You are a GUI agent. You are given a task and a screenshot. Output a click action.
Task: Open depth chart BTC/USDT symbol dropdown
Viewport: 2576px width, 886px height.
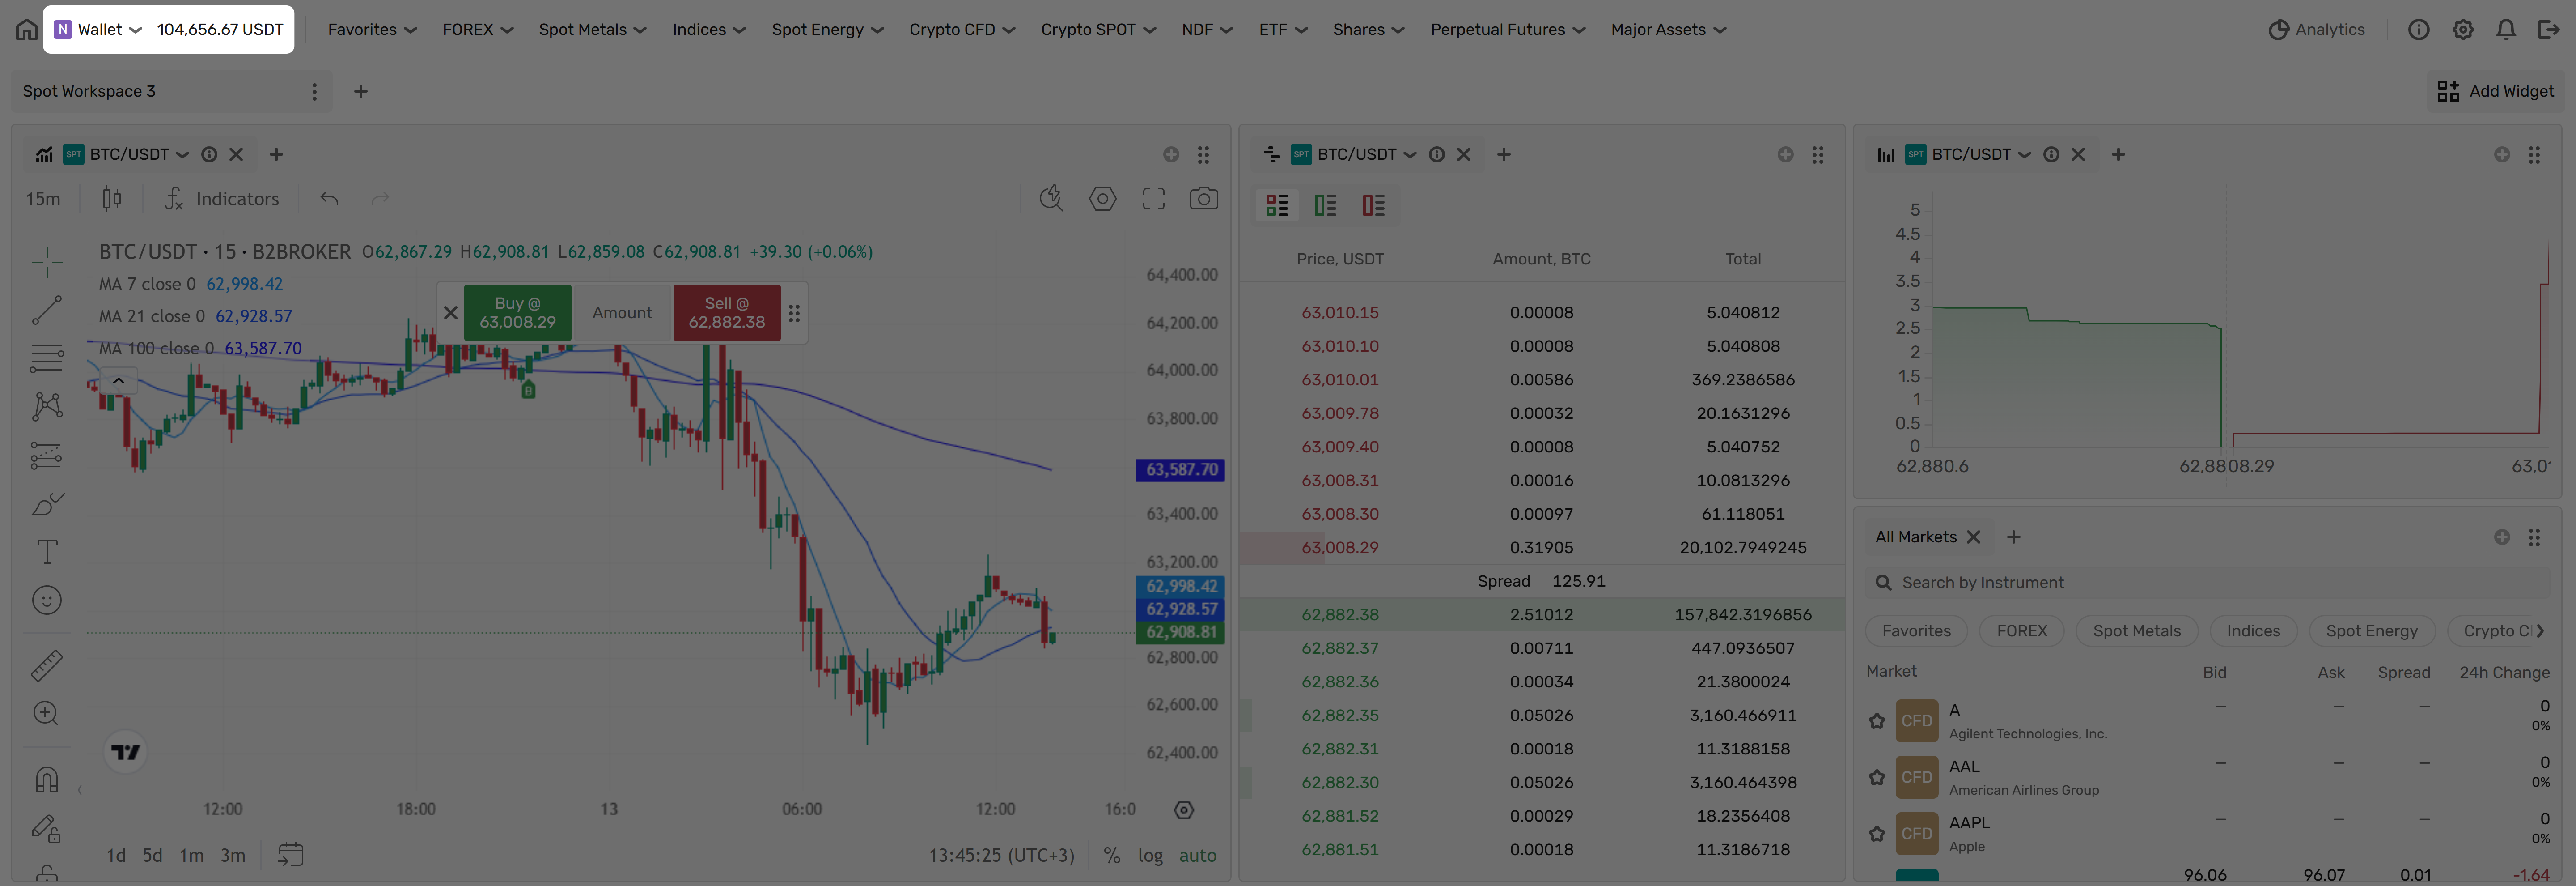[x=2025, y=154]
